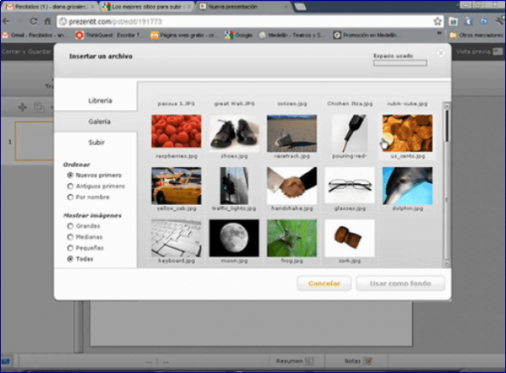Bookmark page with the star icon

pyautogui.click(x=437, y=22)
